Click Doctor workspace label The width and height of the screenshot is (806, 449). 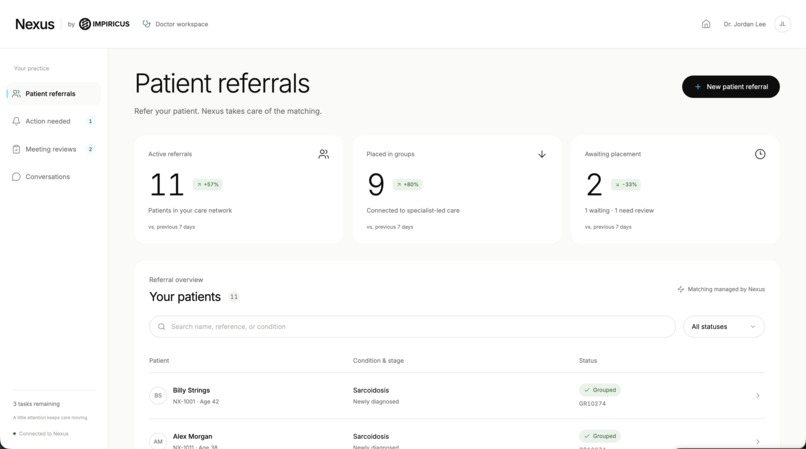pos(181,24)
